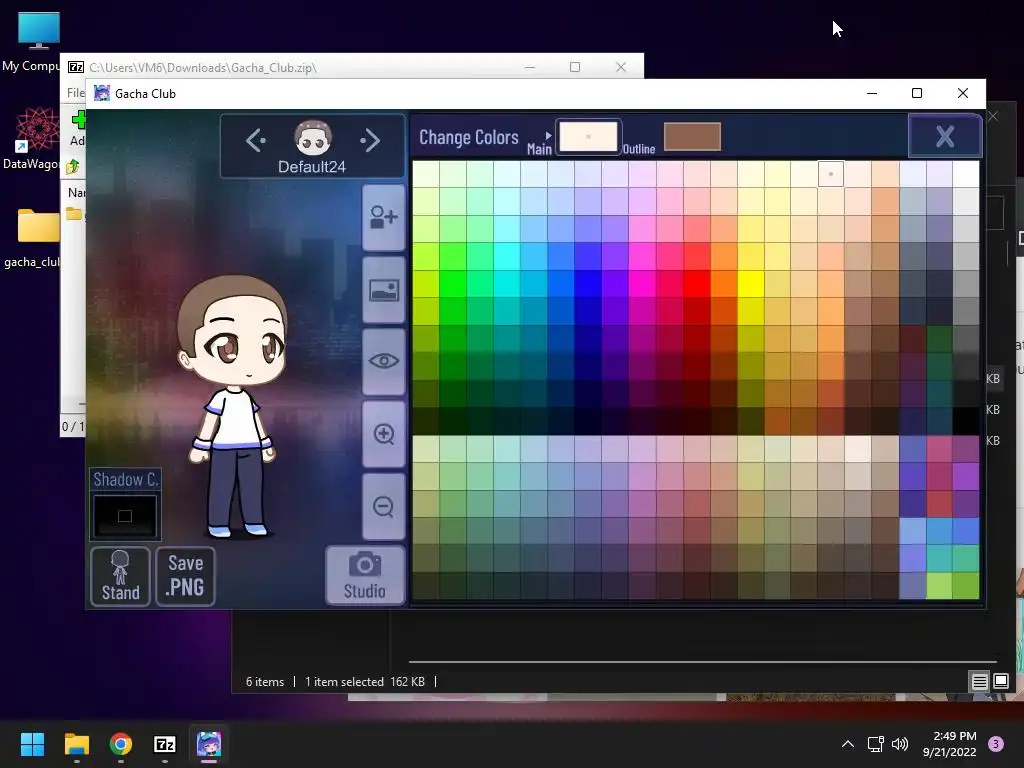
Task: Select the Main color swatch
Action: 588,136
